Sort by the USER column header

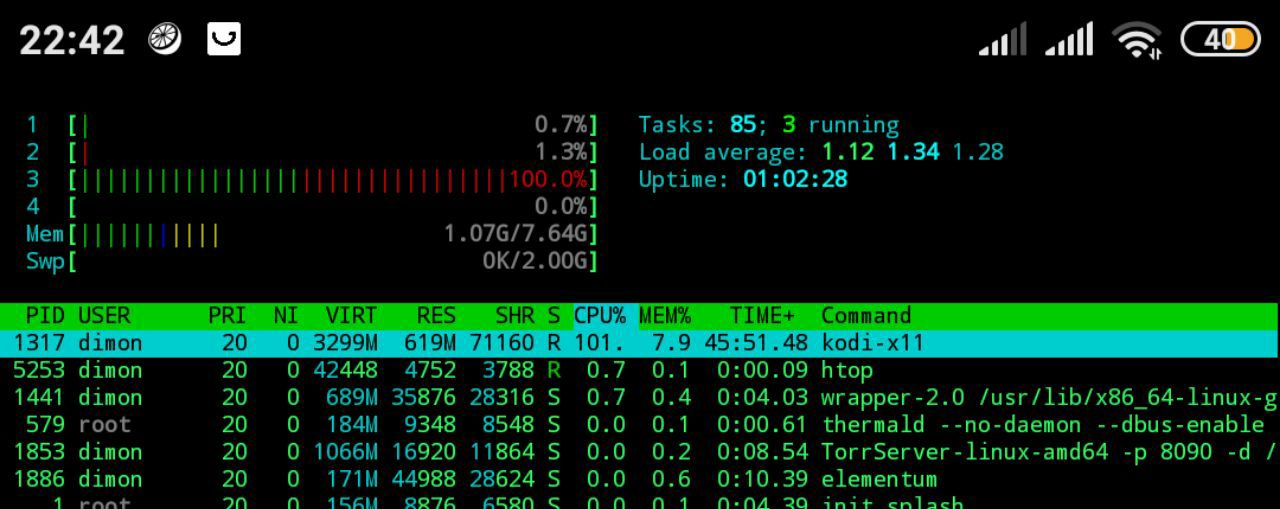pos(104,316)
